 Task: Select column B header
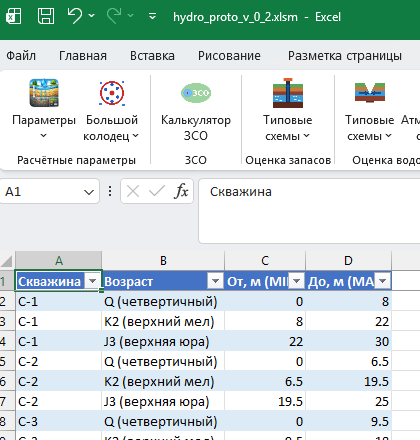coord(163,261)
